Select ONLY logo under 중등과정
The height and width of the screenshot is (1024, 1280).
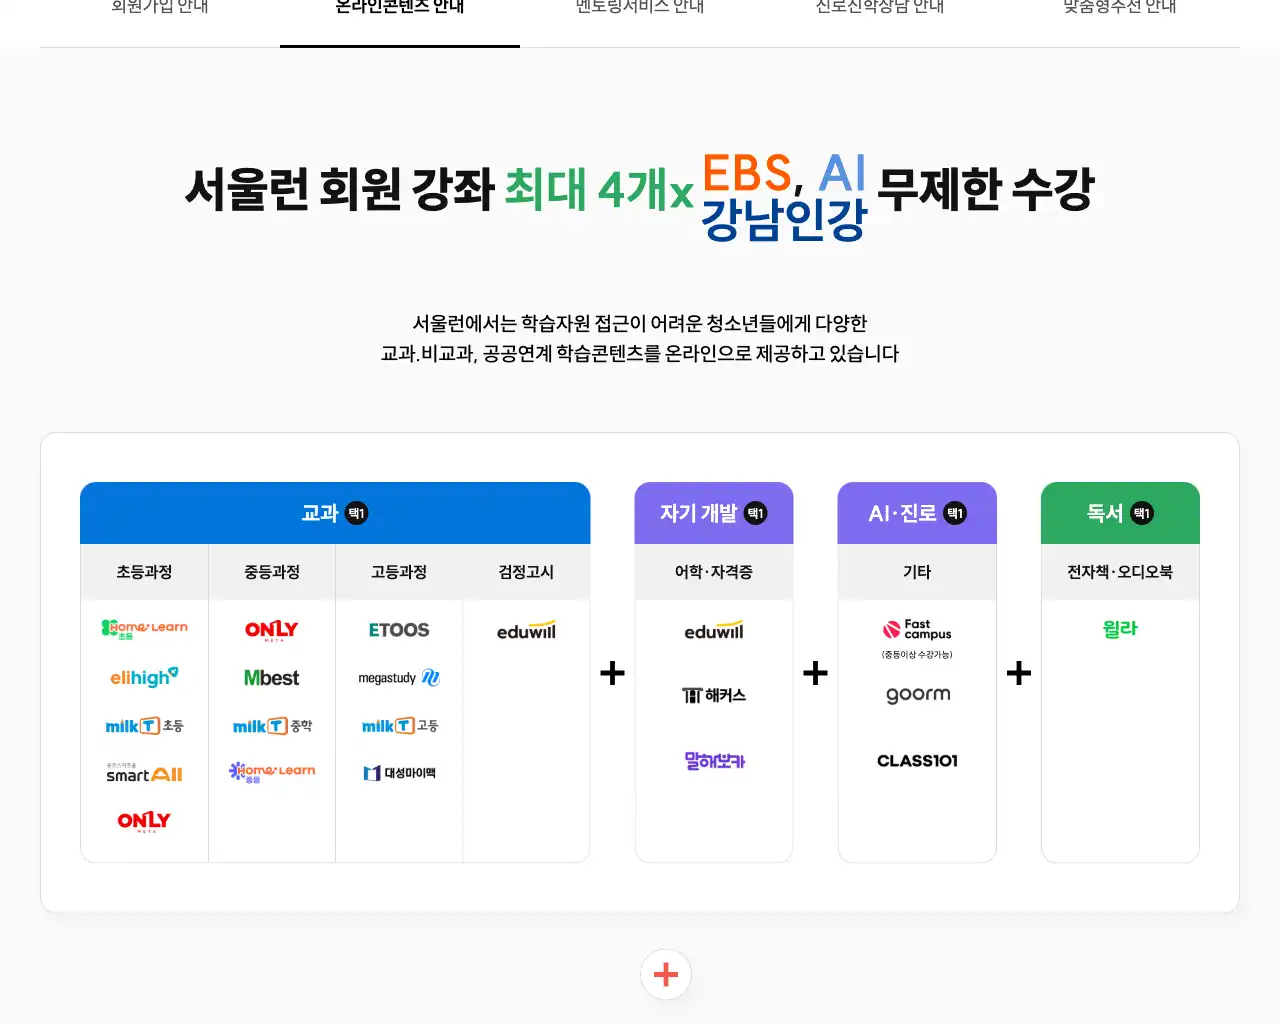click(272, 630)
